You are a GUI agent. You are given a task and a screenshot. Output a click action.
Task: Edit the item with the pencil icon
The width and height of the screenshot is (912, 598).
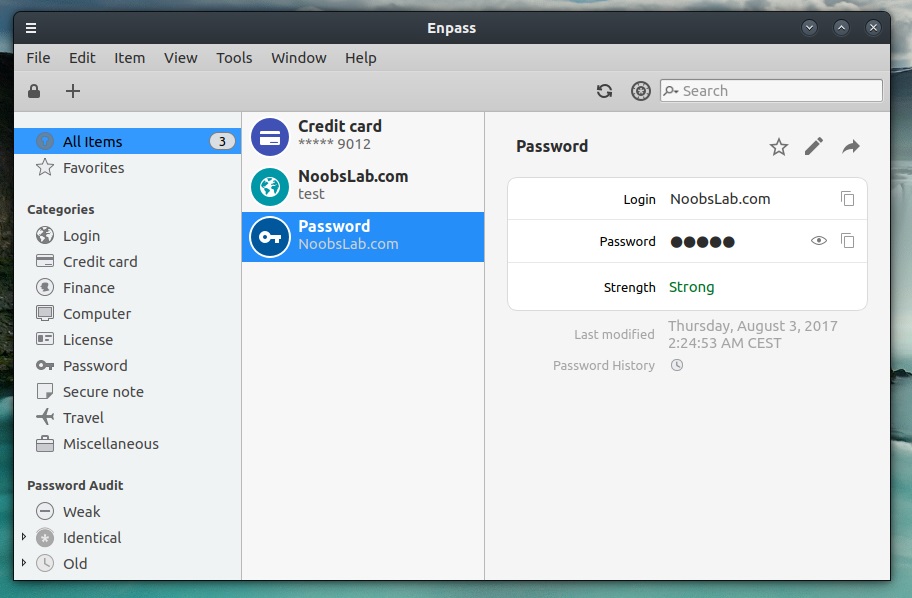[x=814, y=147]
